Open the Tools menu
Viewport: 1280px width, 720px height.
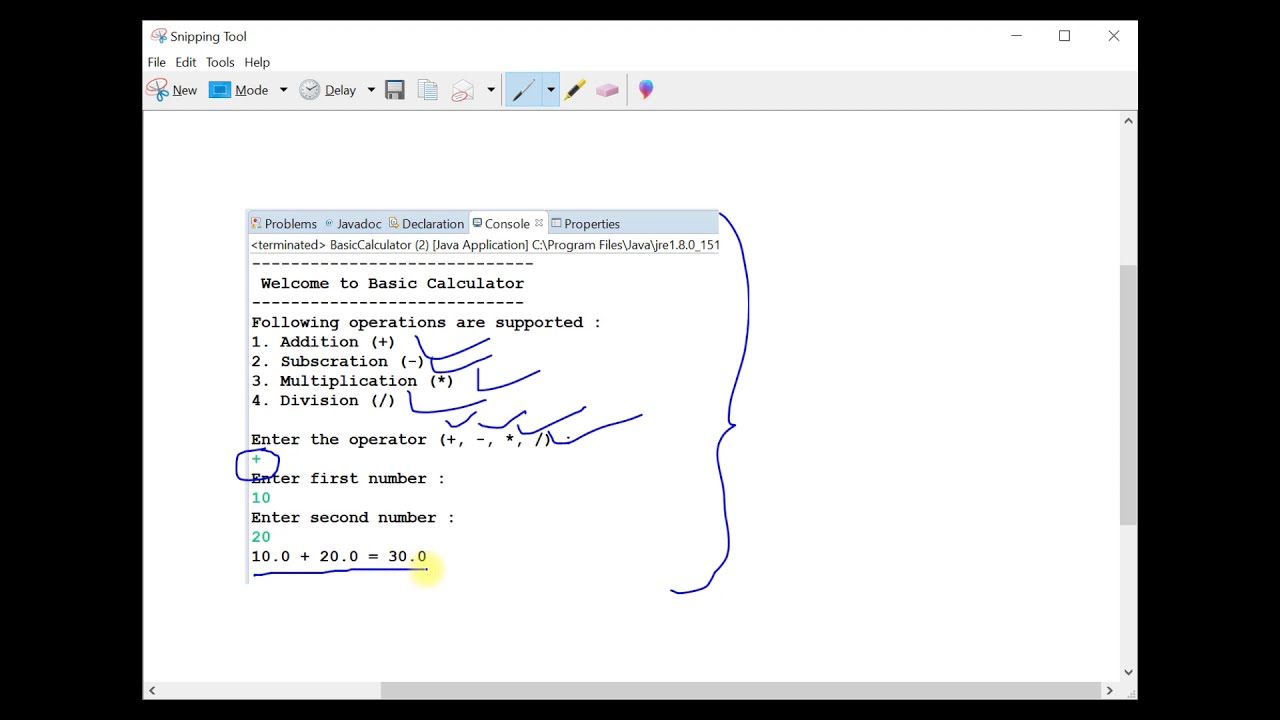[x=220, y=62]
